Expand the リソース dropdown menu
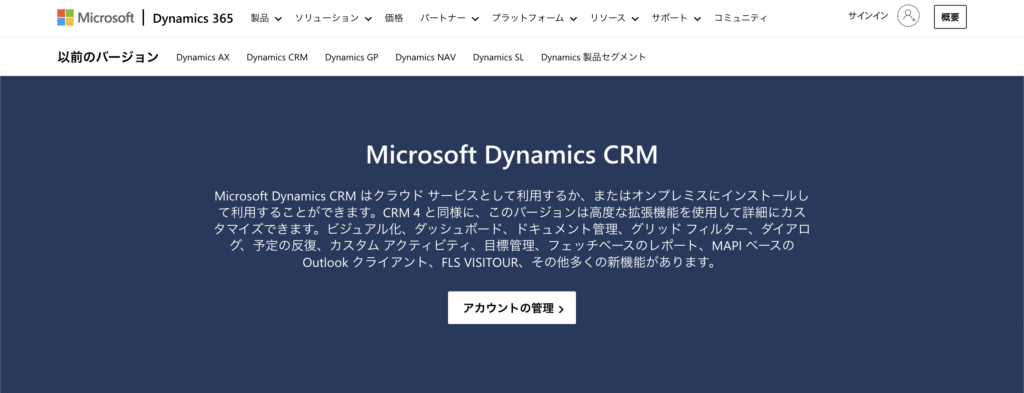This screenshot has width=1024, height=393. (x=614, y=18)
